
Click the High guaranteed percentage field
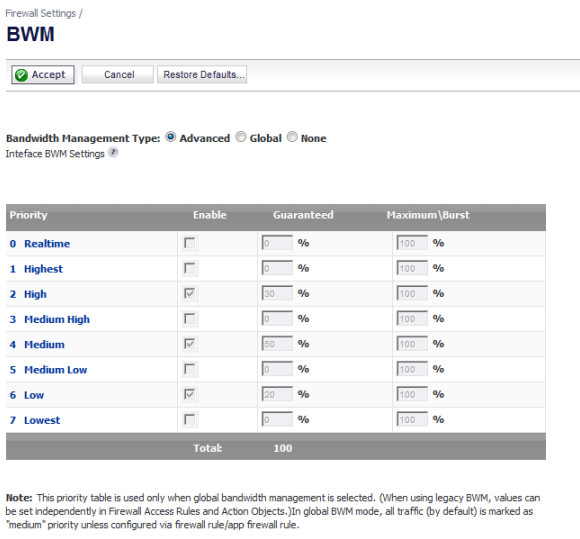[x=277, y=293]
